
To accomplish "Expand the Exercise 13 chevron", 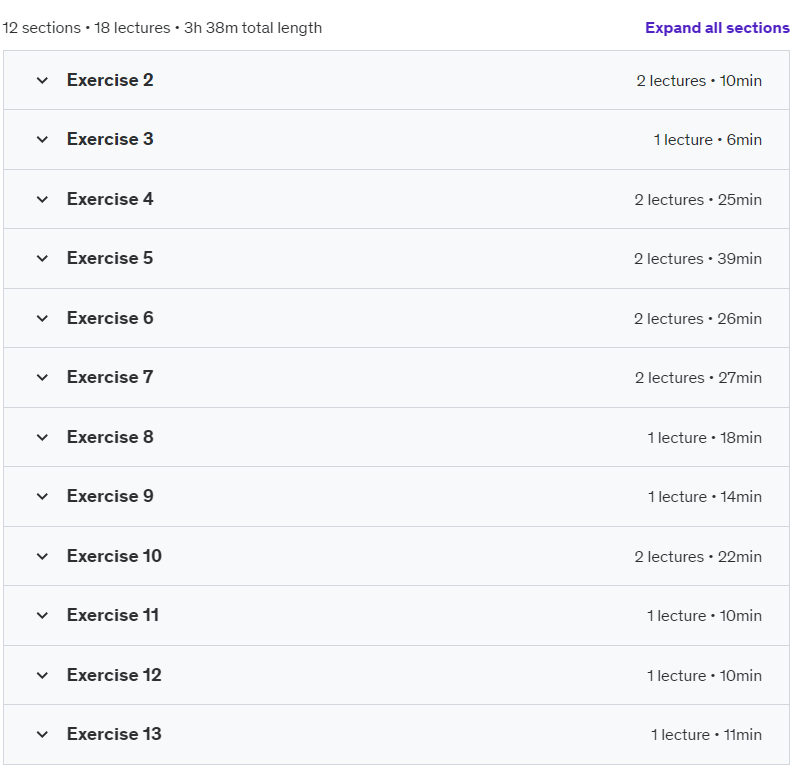I will 42,735.
